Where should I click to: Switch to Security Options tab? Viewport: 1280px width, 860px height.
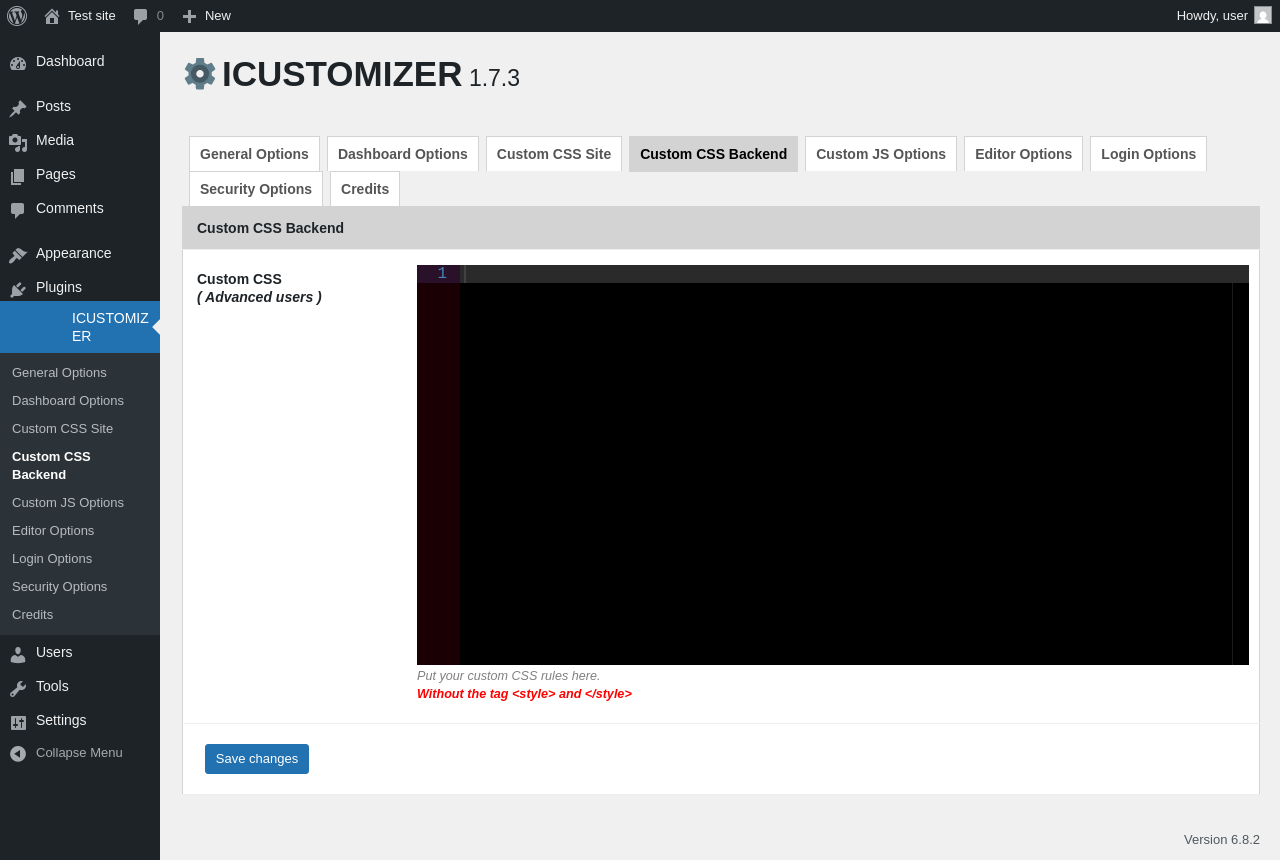click(256, 189)
